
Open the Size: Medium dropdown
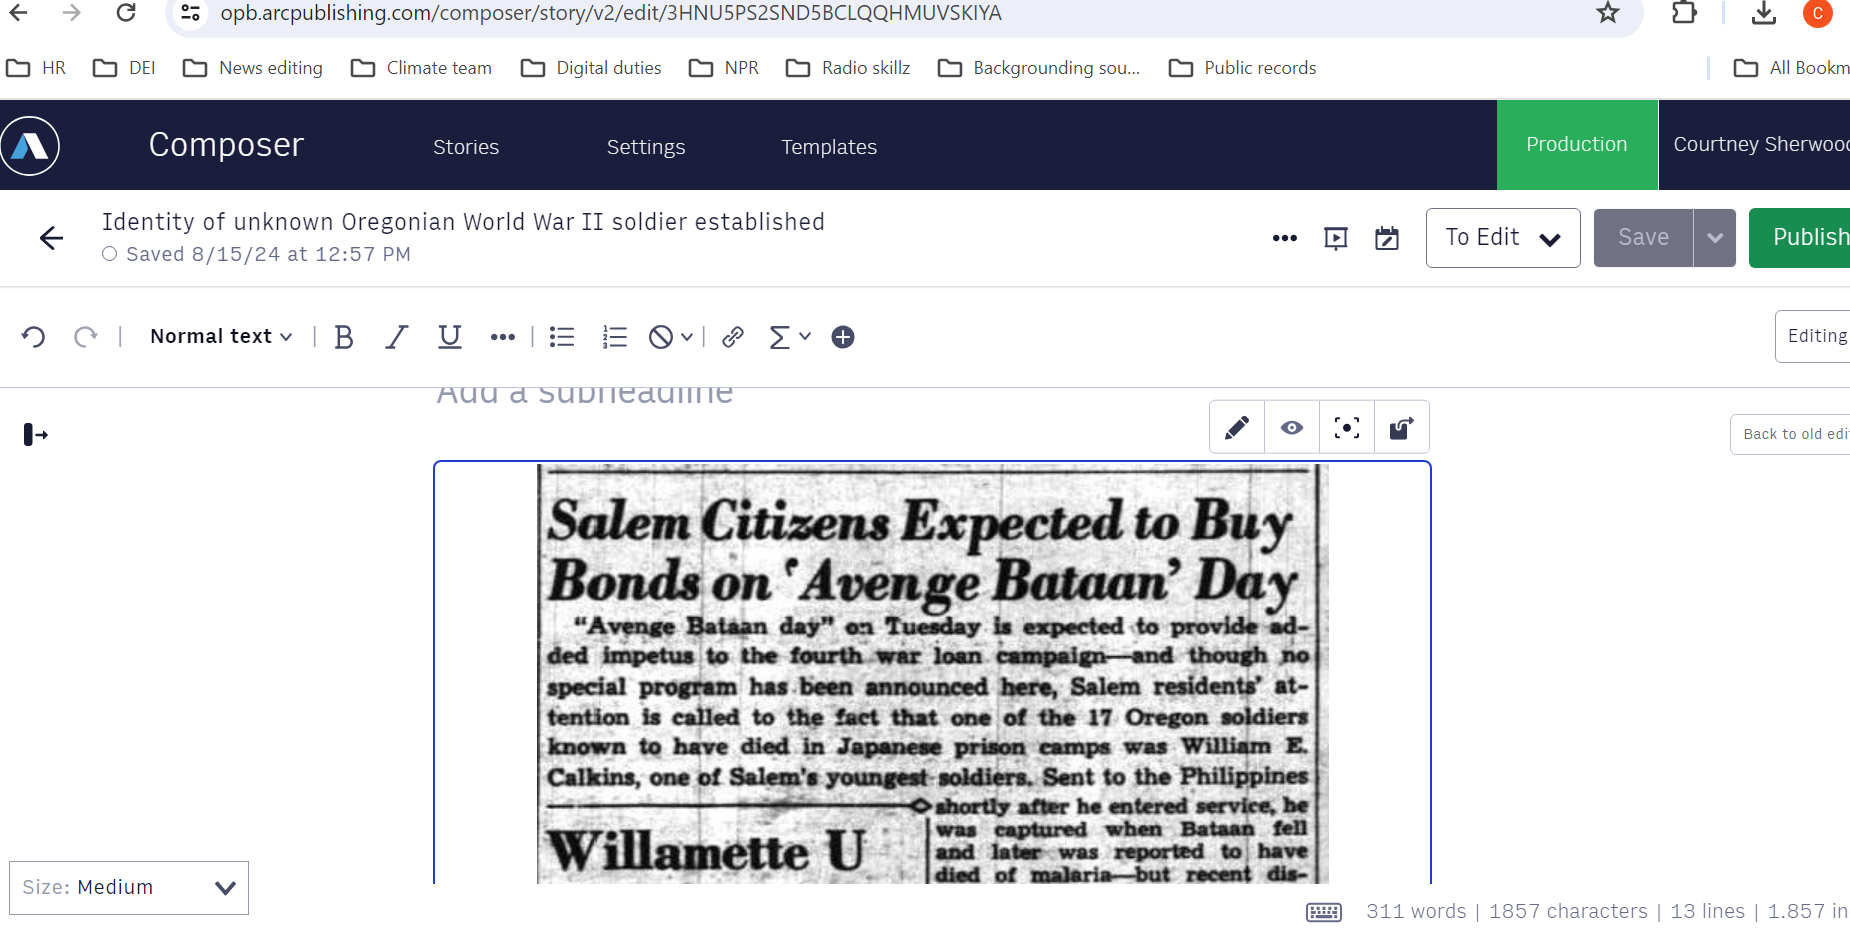tap(129, 888)
